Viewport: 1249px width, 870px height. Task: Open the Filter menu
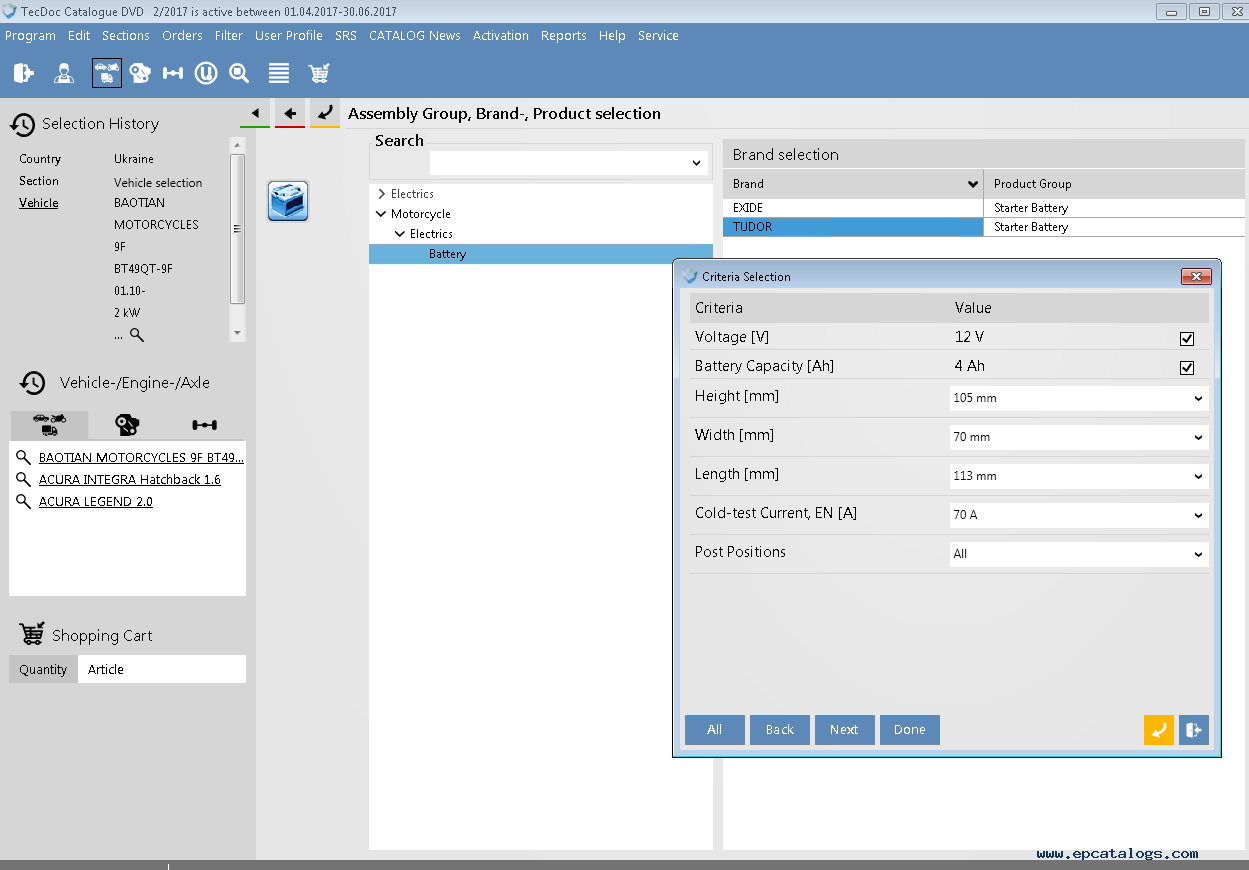point(228,35)
